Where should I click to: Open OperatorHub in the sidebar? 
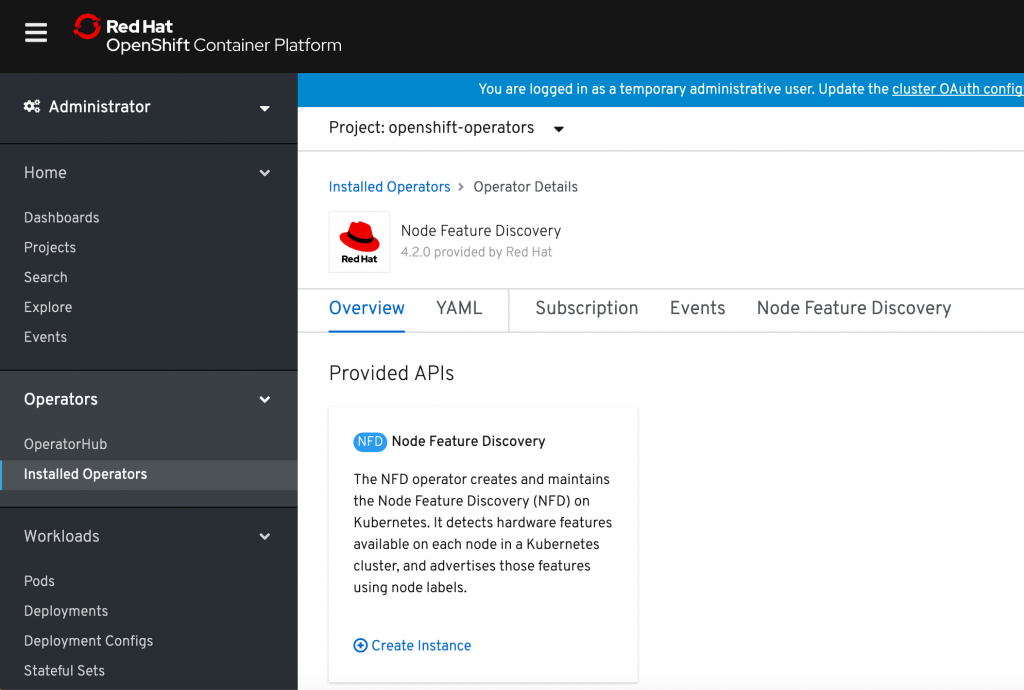coord(65,444)
